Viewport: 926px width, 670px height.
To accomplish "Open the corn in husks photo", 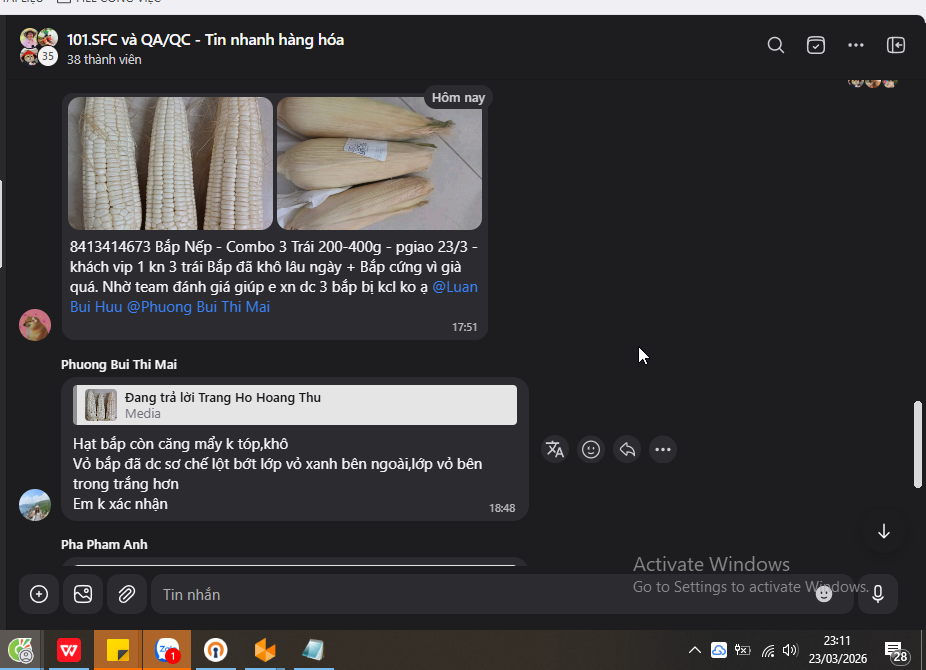I will coord(379,164).
